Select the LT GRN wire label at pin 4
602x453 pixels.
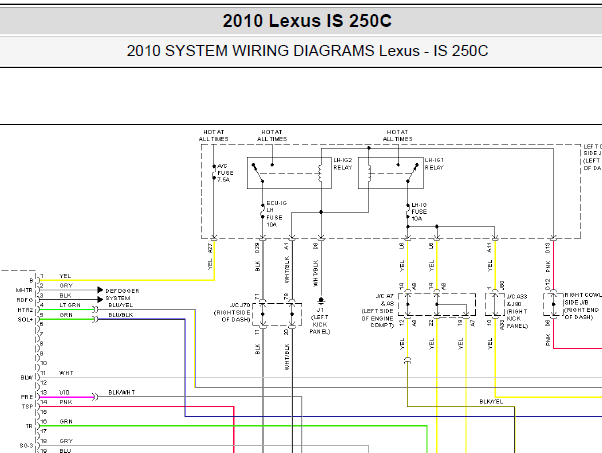pos(70,305)
